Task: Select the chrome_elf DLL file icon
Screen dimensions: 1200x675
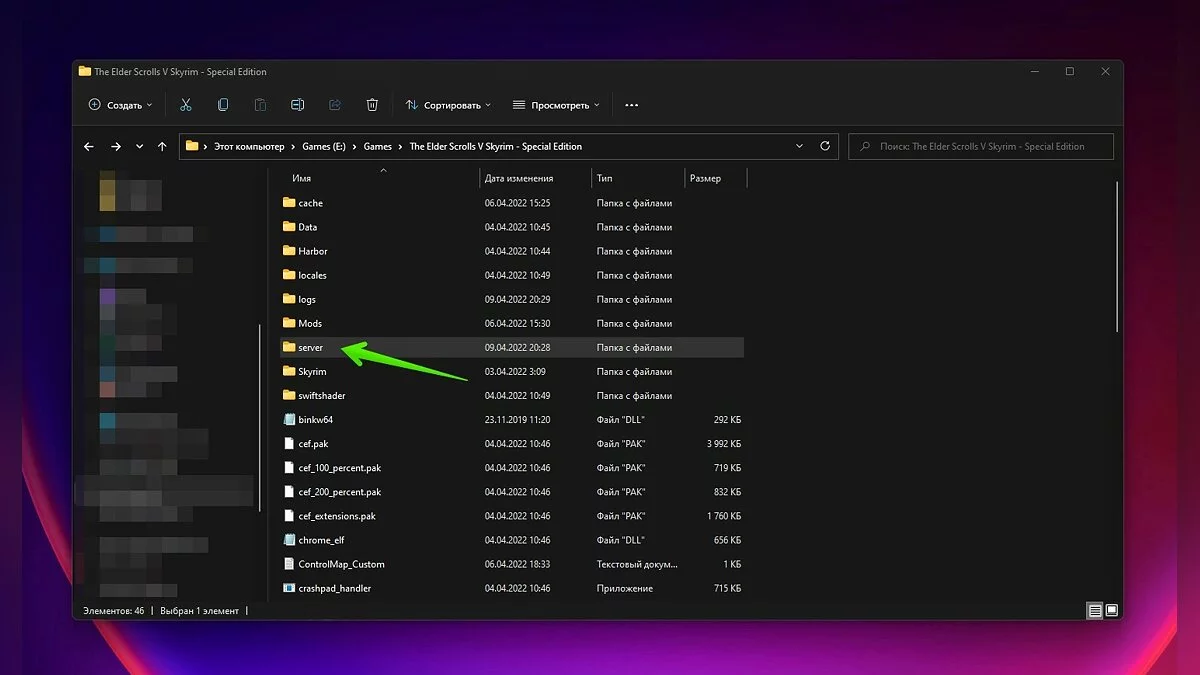Action: point(289,540)
